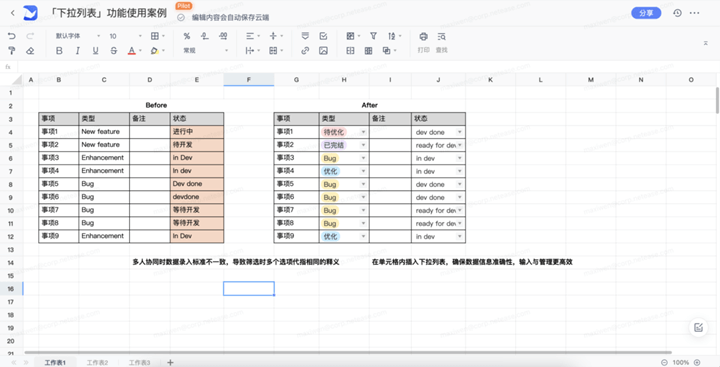Toggle bold formatting
This screenshot has height=367, width=720.
coord(59,51)
